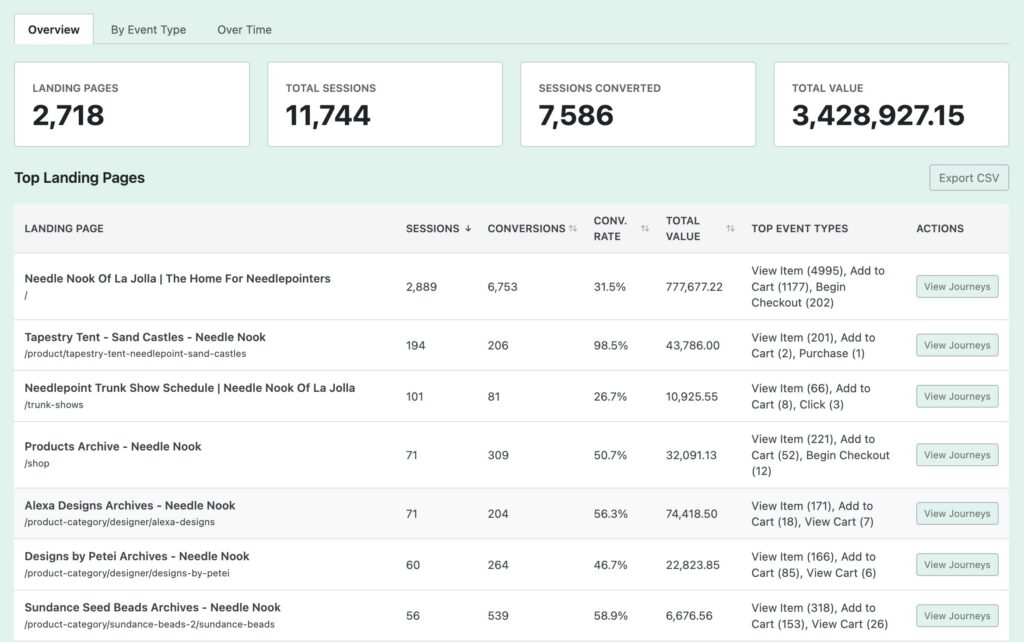View Journeys for Needle Nook Of La Jolla home page
The height and width of the screenshot is (642, 1024).
click(957, 287)
